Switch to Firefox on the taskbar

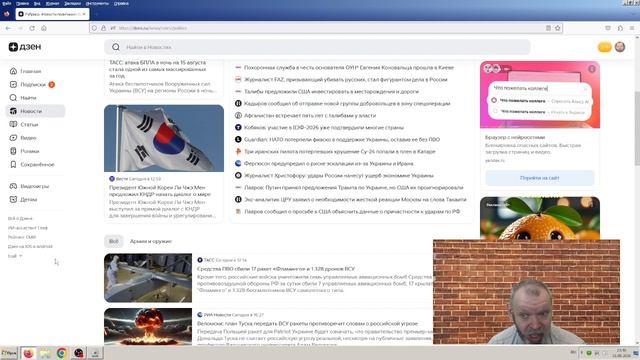point(28,353)
